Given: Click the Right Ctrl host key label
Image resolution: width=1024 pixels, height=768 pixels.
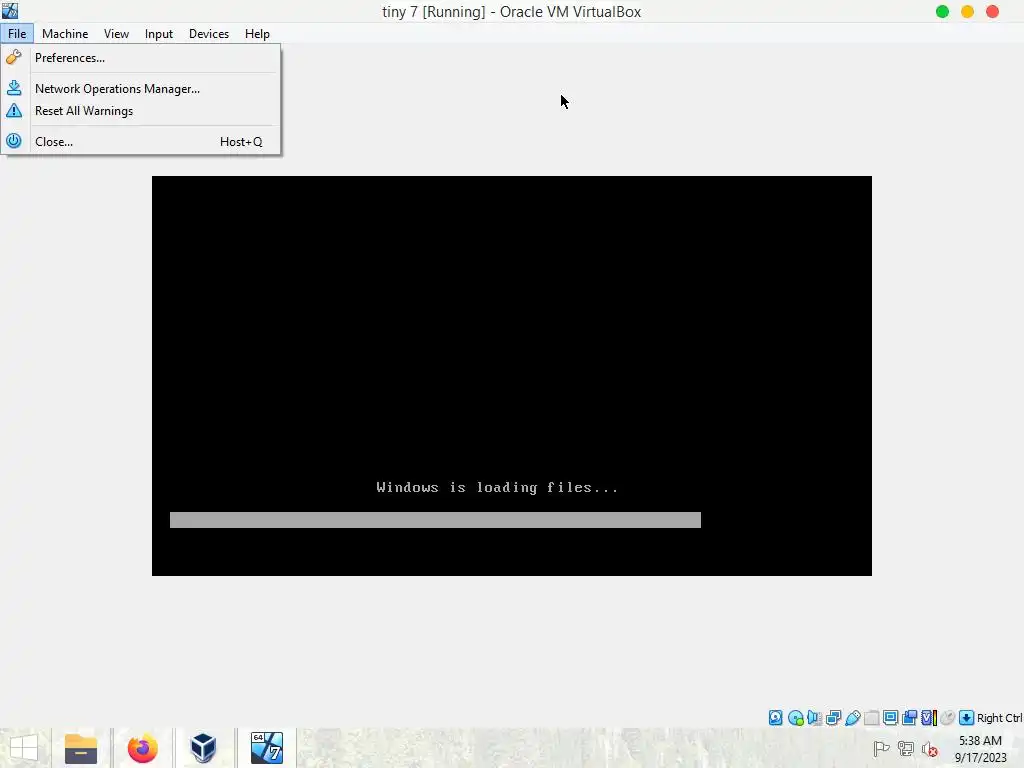Looking at the screenshot, I should [999, 718].
